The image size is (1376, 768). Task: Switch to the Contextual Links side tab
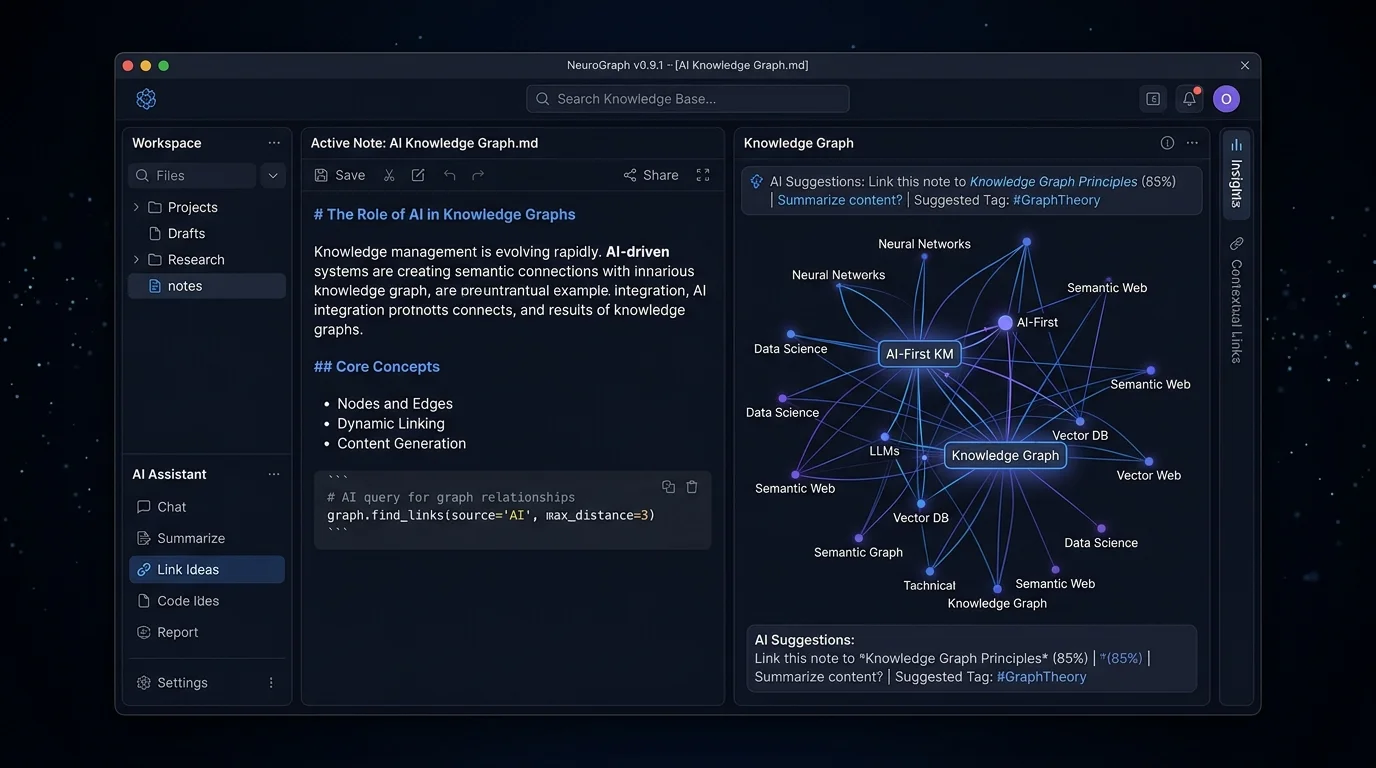(1236, 300)
